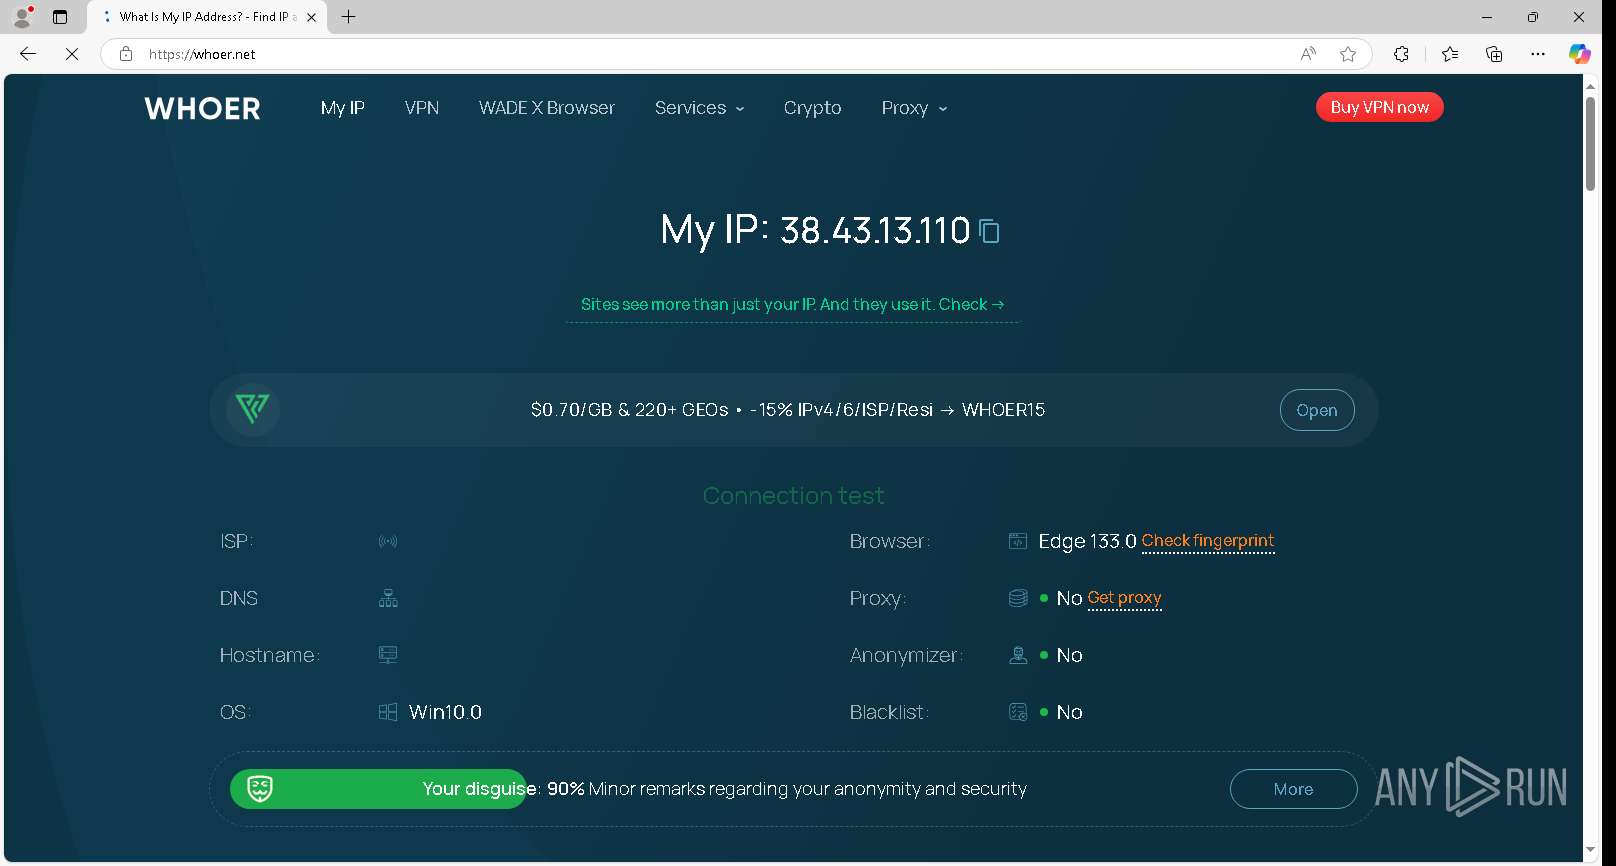Image resolution: width=1616 pixels, height=866 pixels.
Task: Open Copilot sidebar icon
Action: [x=1580, y=54]
